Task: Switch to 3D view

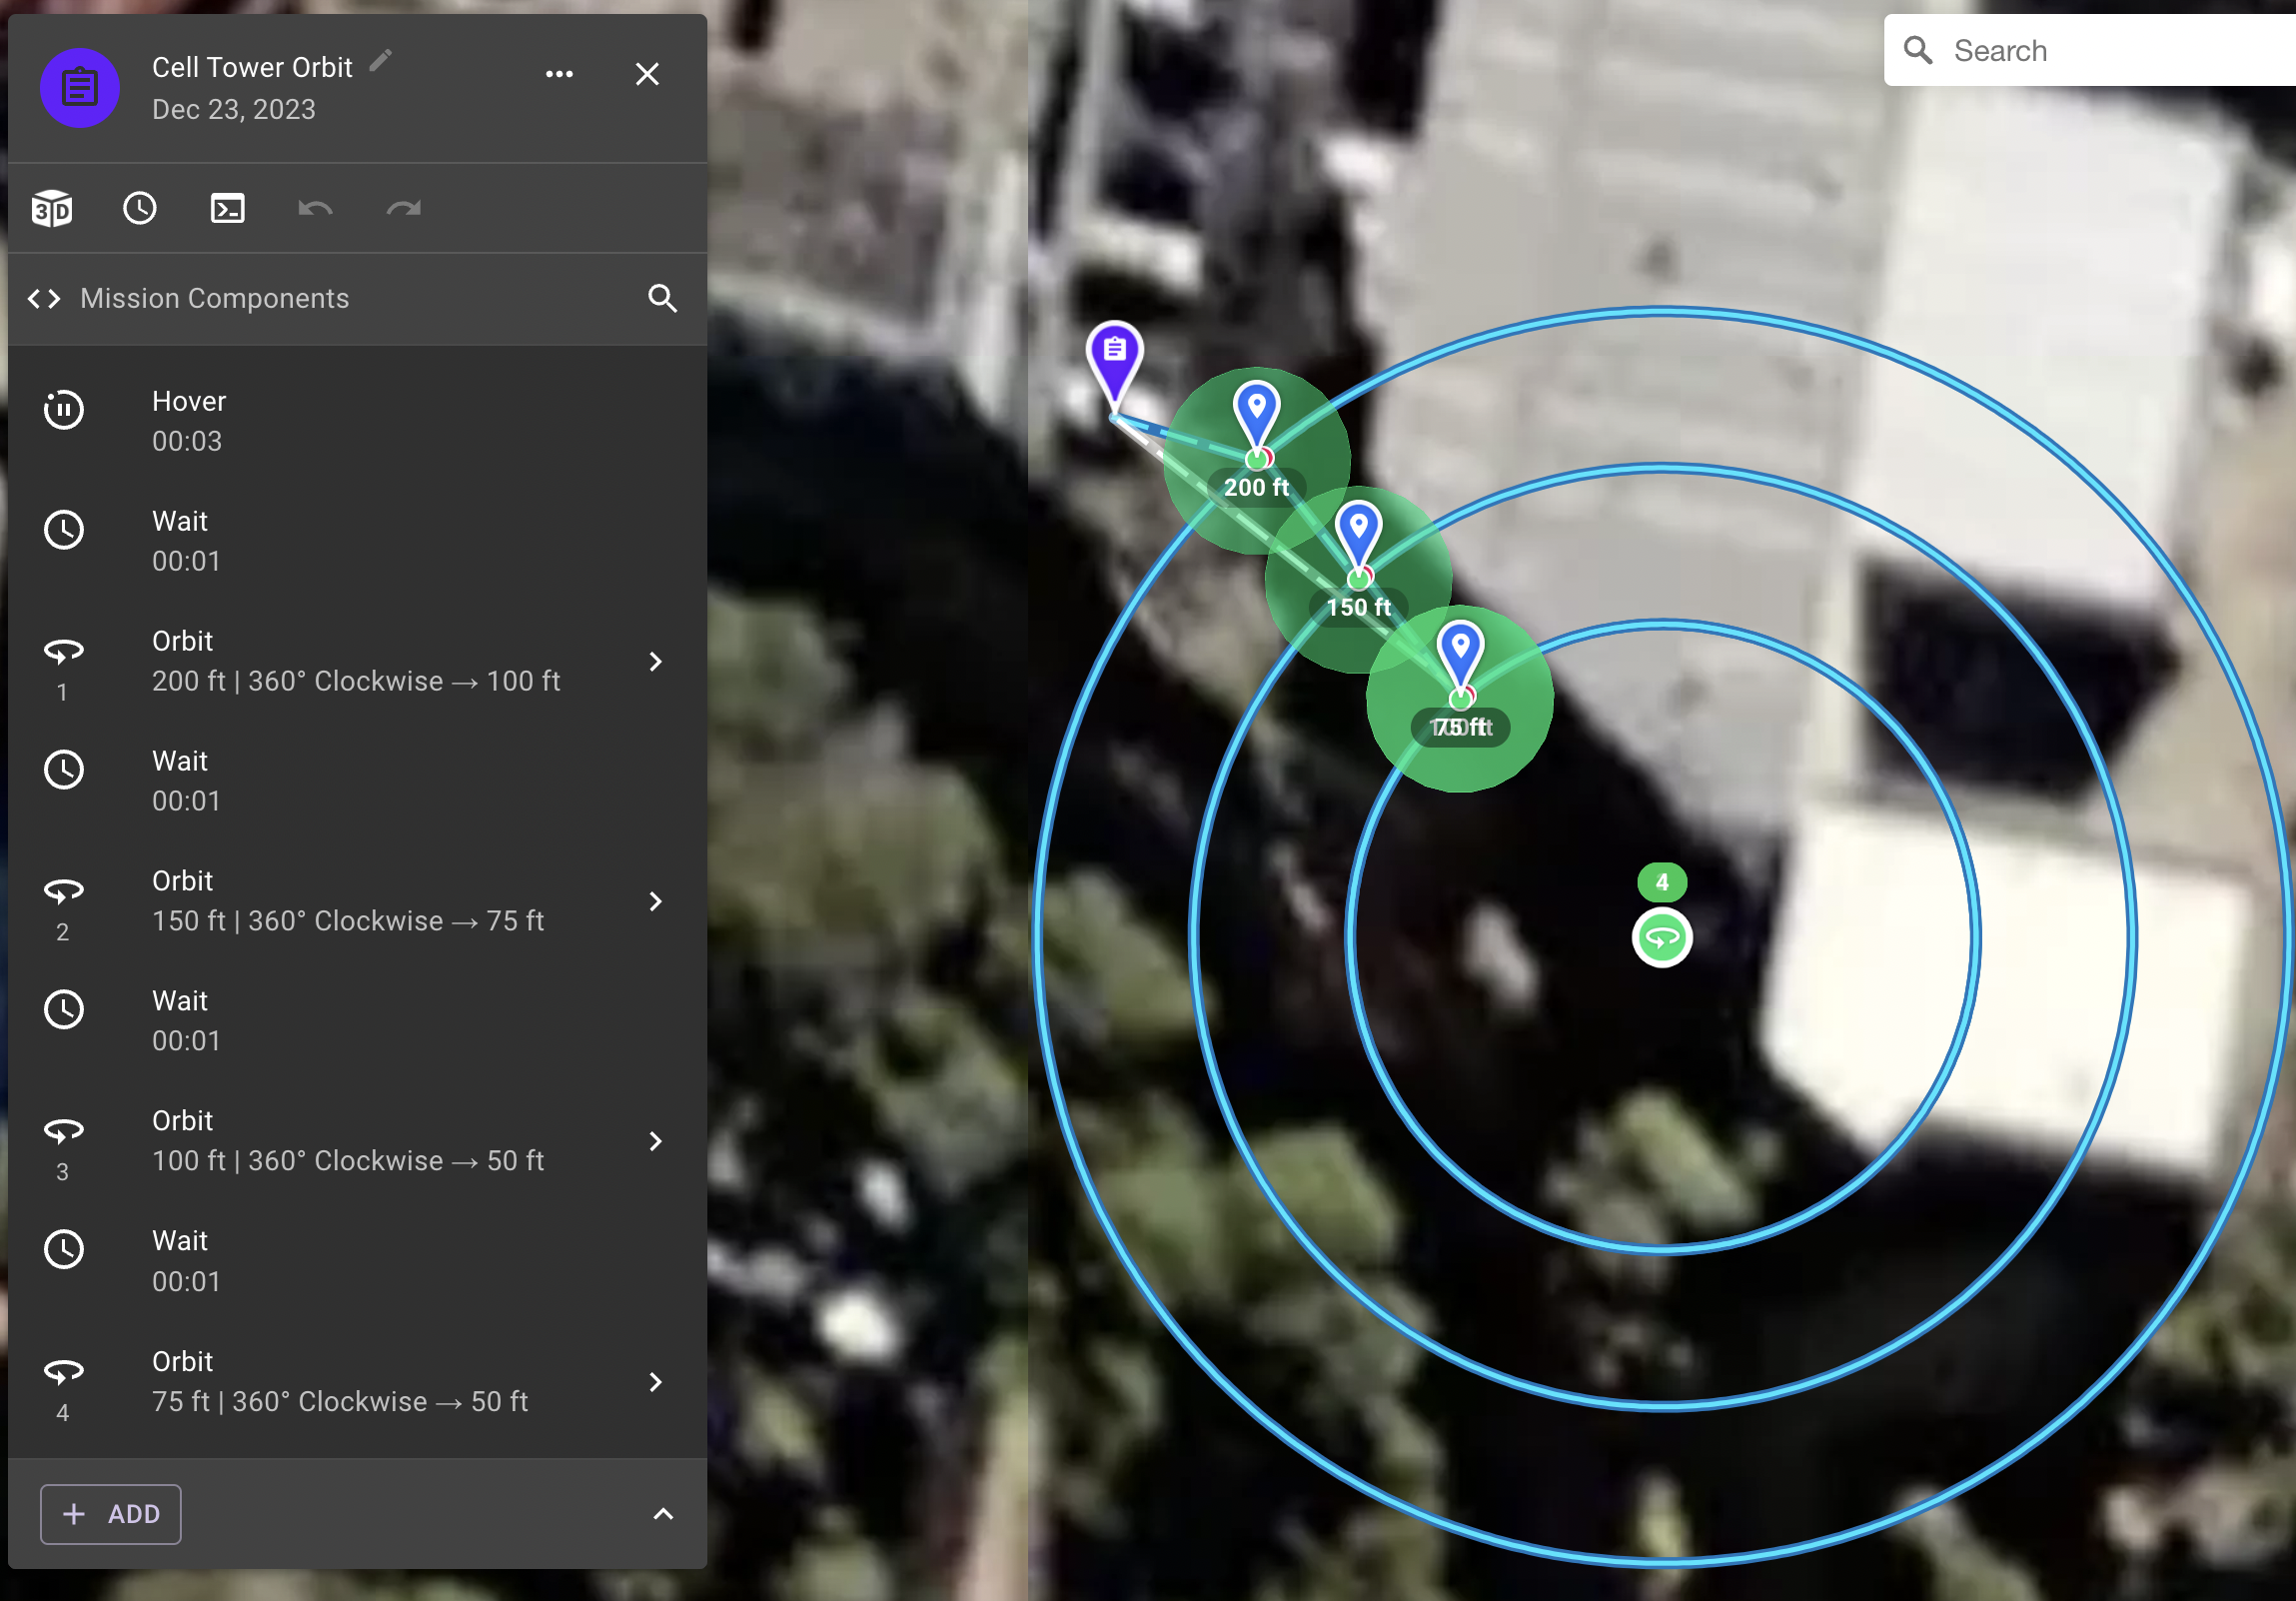Action: (x=52, y=208)
